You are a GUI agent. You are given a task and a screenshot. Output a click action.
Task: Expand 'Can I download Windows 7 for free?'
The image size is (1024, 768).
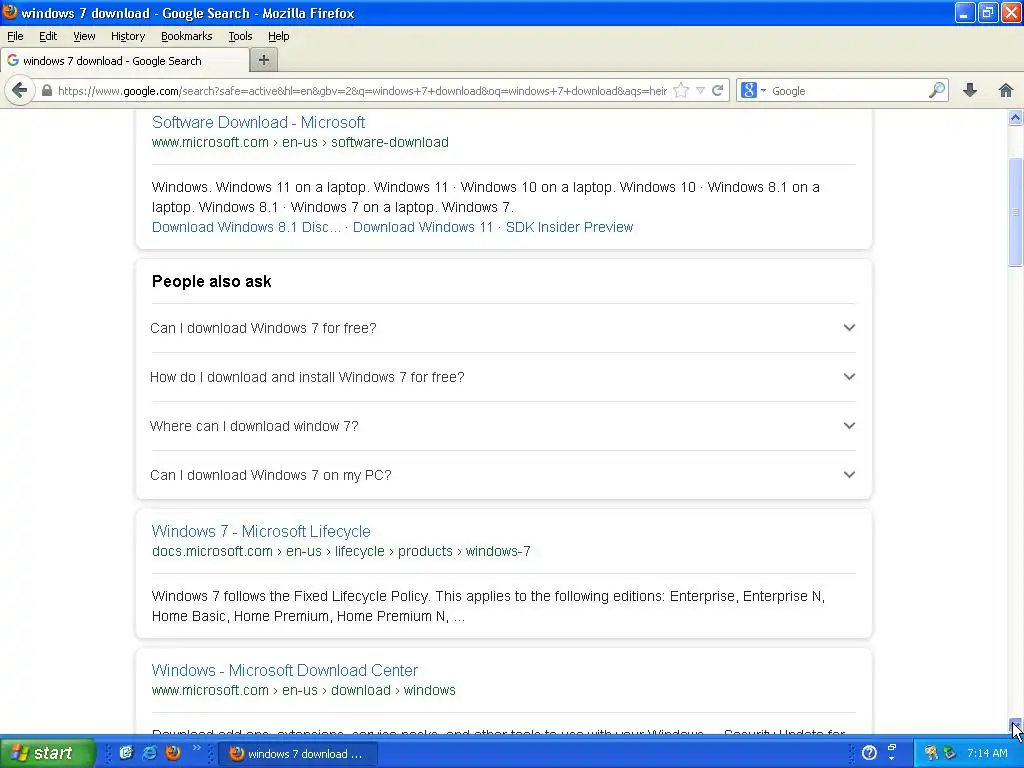[503, 328]
